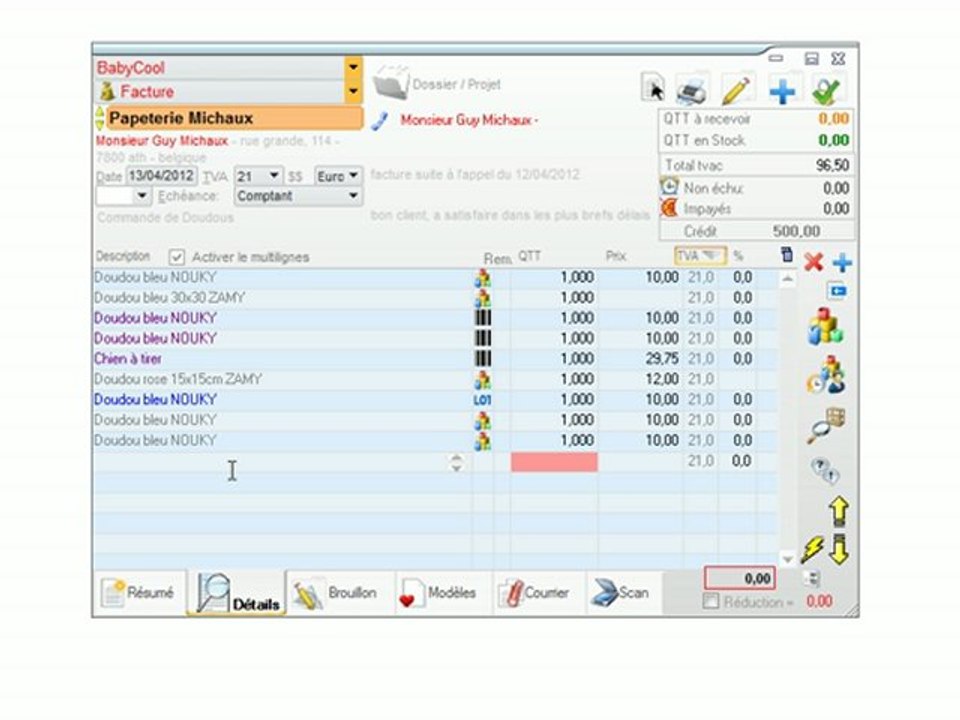Click the QTT en Stock 0,00 value
The width and height of the screenshot is (960, 720).
pos(833,140)
